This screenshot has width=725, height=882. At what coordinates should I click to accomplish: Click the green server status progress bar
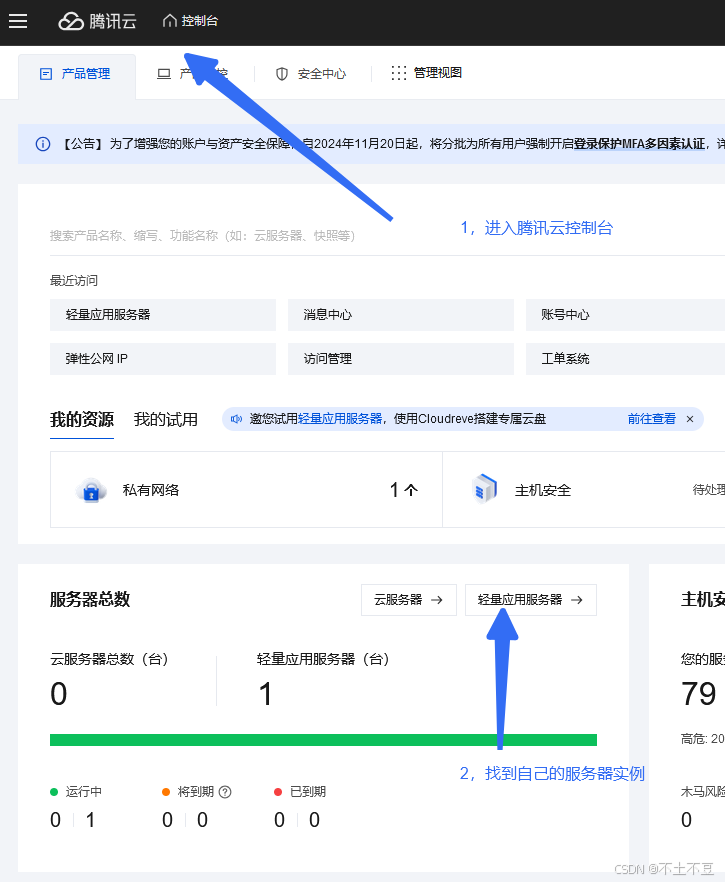click(323, 740)
